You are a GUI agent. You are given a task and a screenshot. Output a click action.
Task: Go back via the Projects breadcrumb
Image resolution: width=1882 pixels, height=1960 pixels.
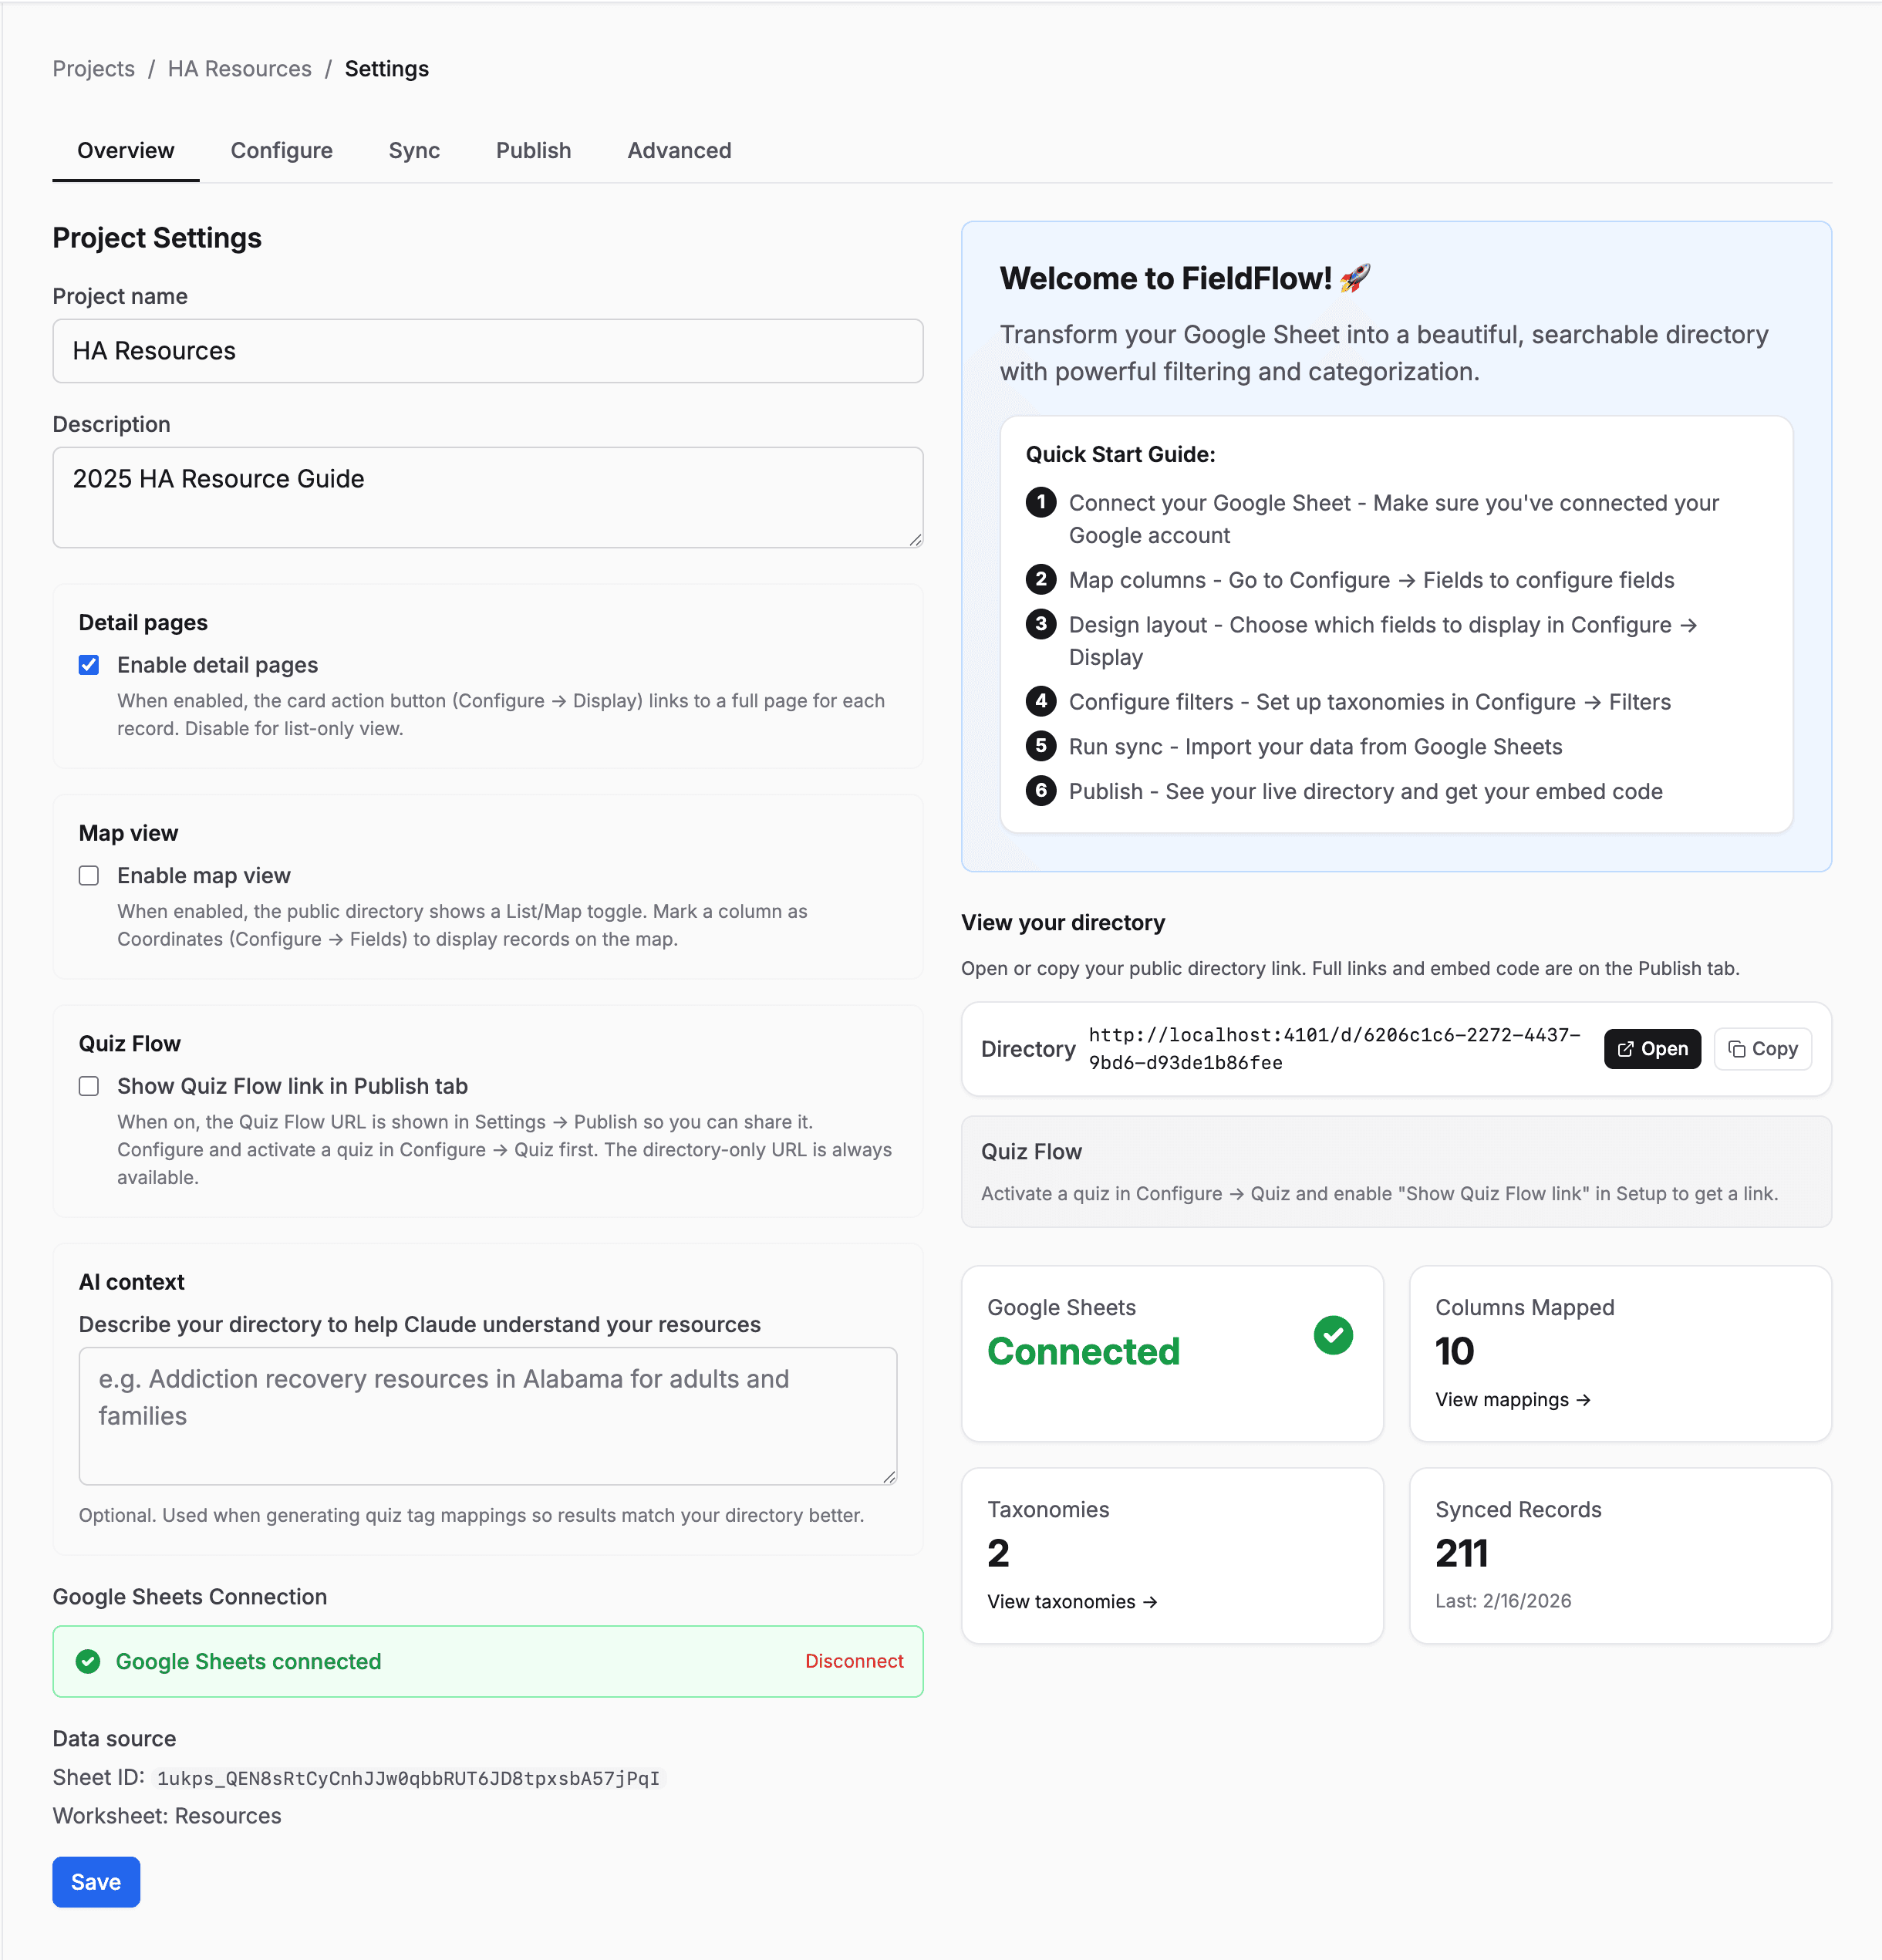pos(93,68)
